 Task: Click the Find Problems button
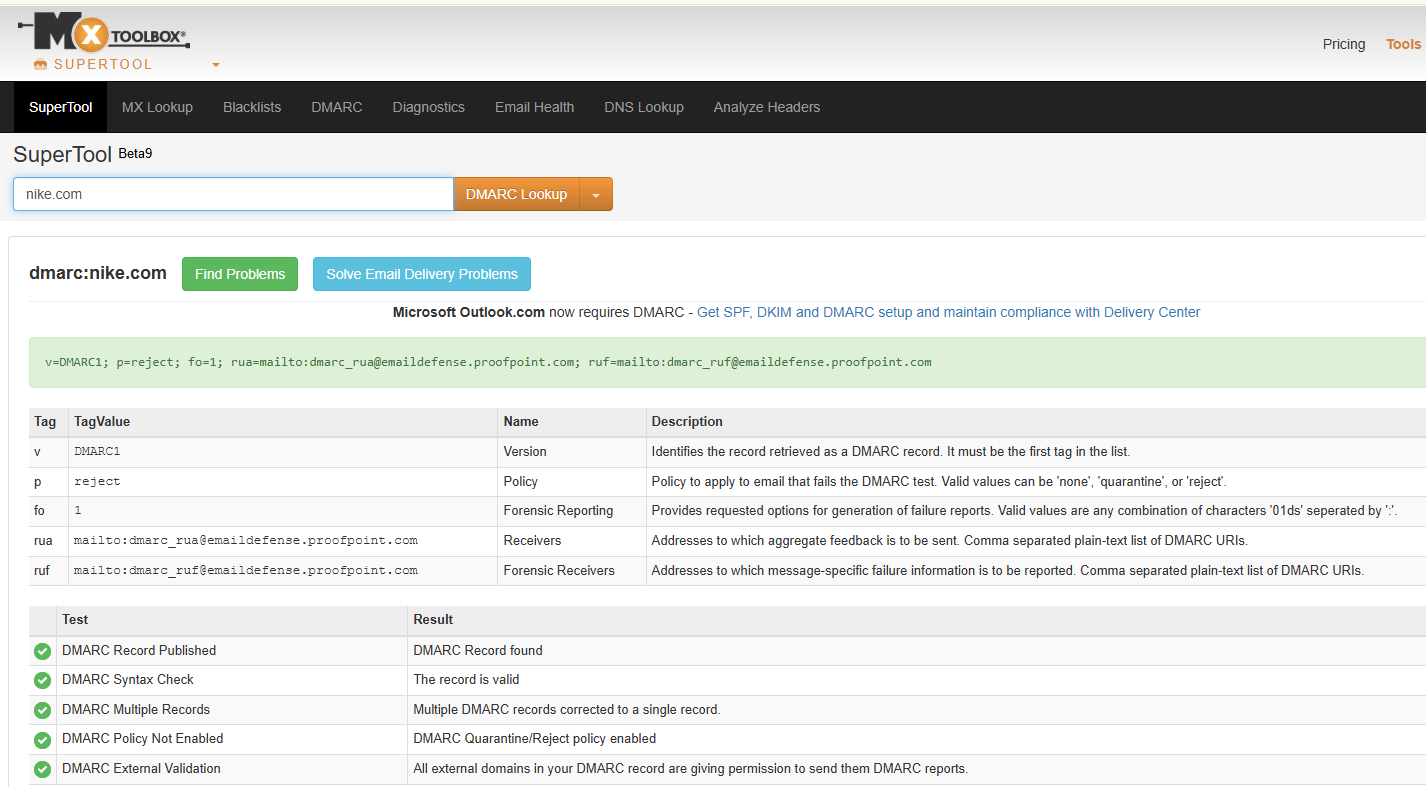click(240, 274)
